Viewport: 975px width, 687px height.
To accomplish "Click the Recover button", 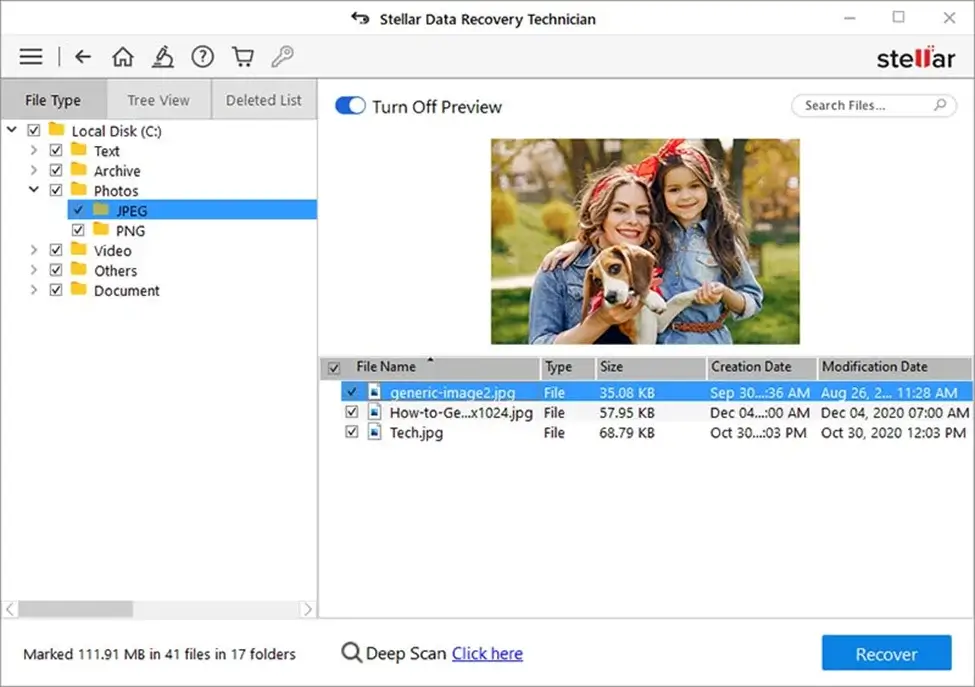I will point(886,653).
